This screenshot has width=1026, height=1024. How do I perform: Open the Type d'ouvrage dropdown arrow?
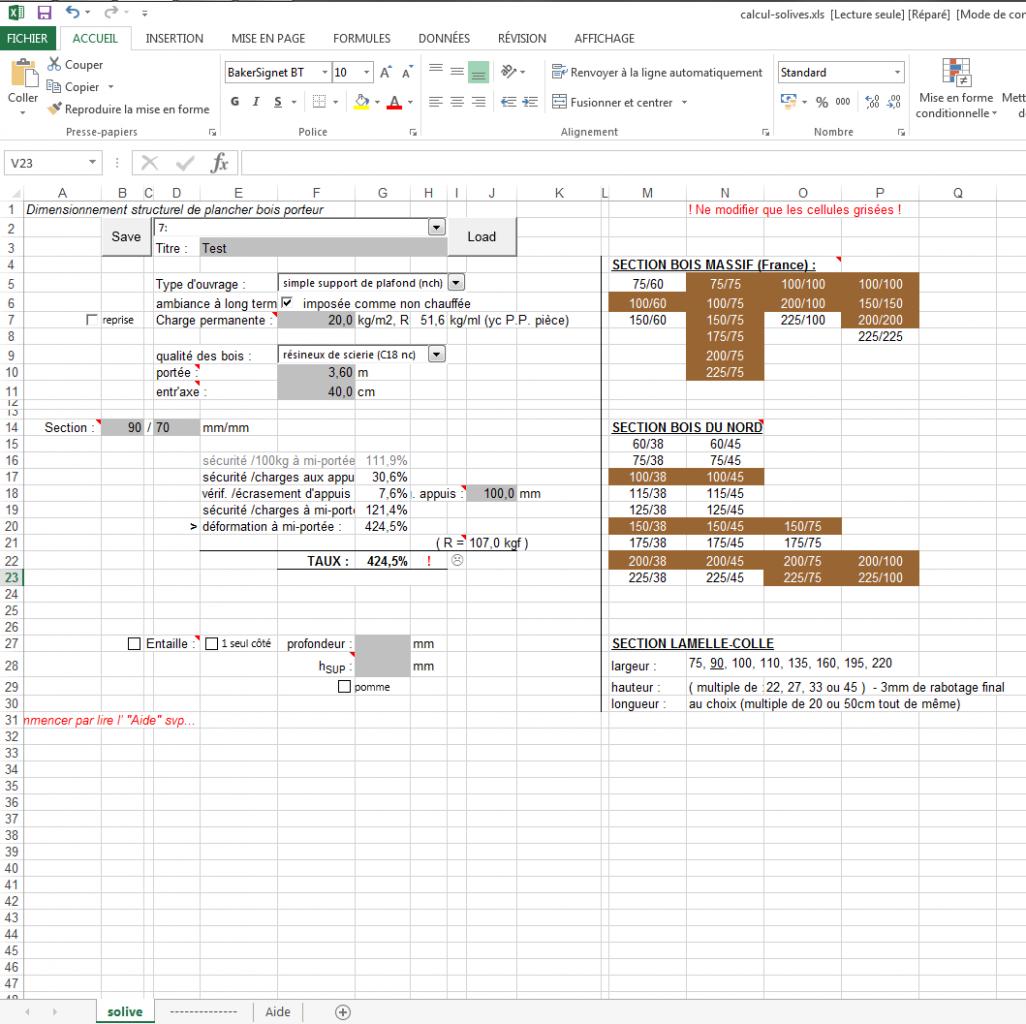(456, 282)
